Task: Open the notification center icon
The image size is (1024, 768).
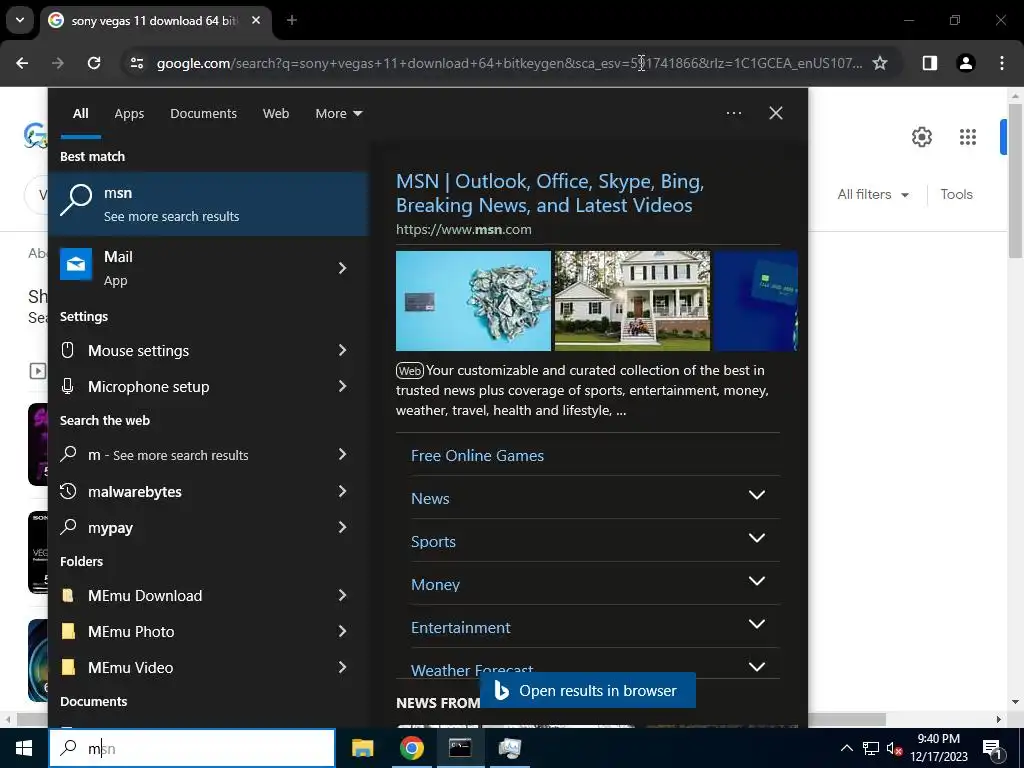Action: (992, 748)
